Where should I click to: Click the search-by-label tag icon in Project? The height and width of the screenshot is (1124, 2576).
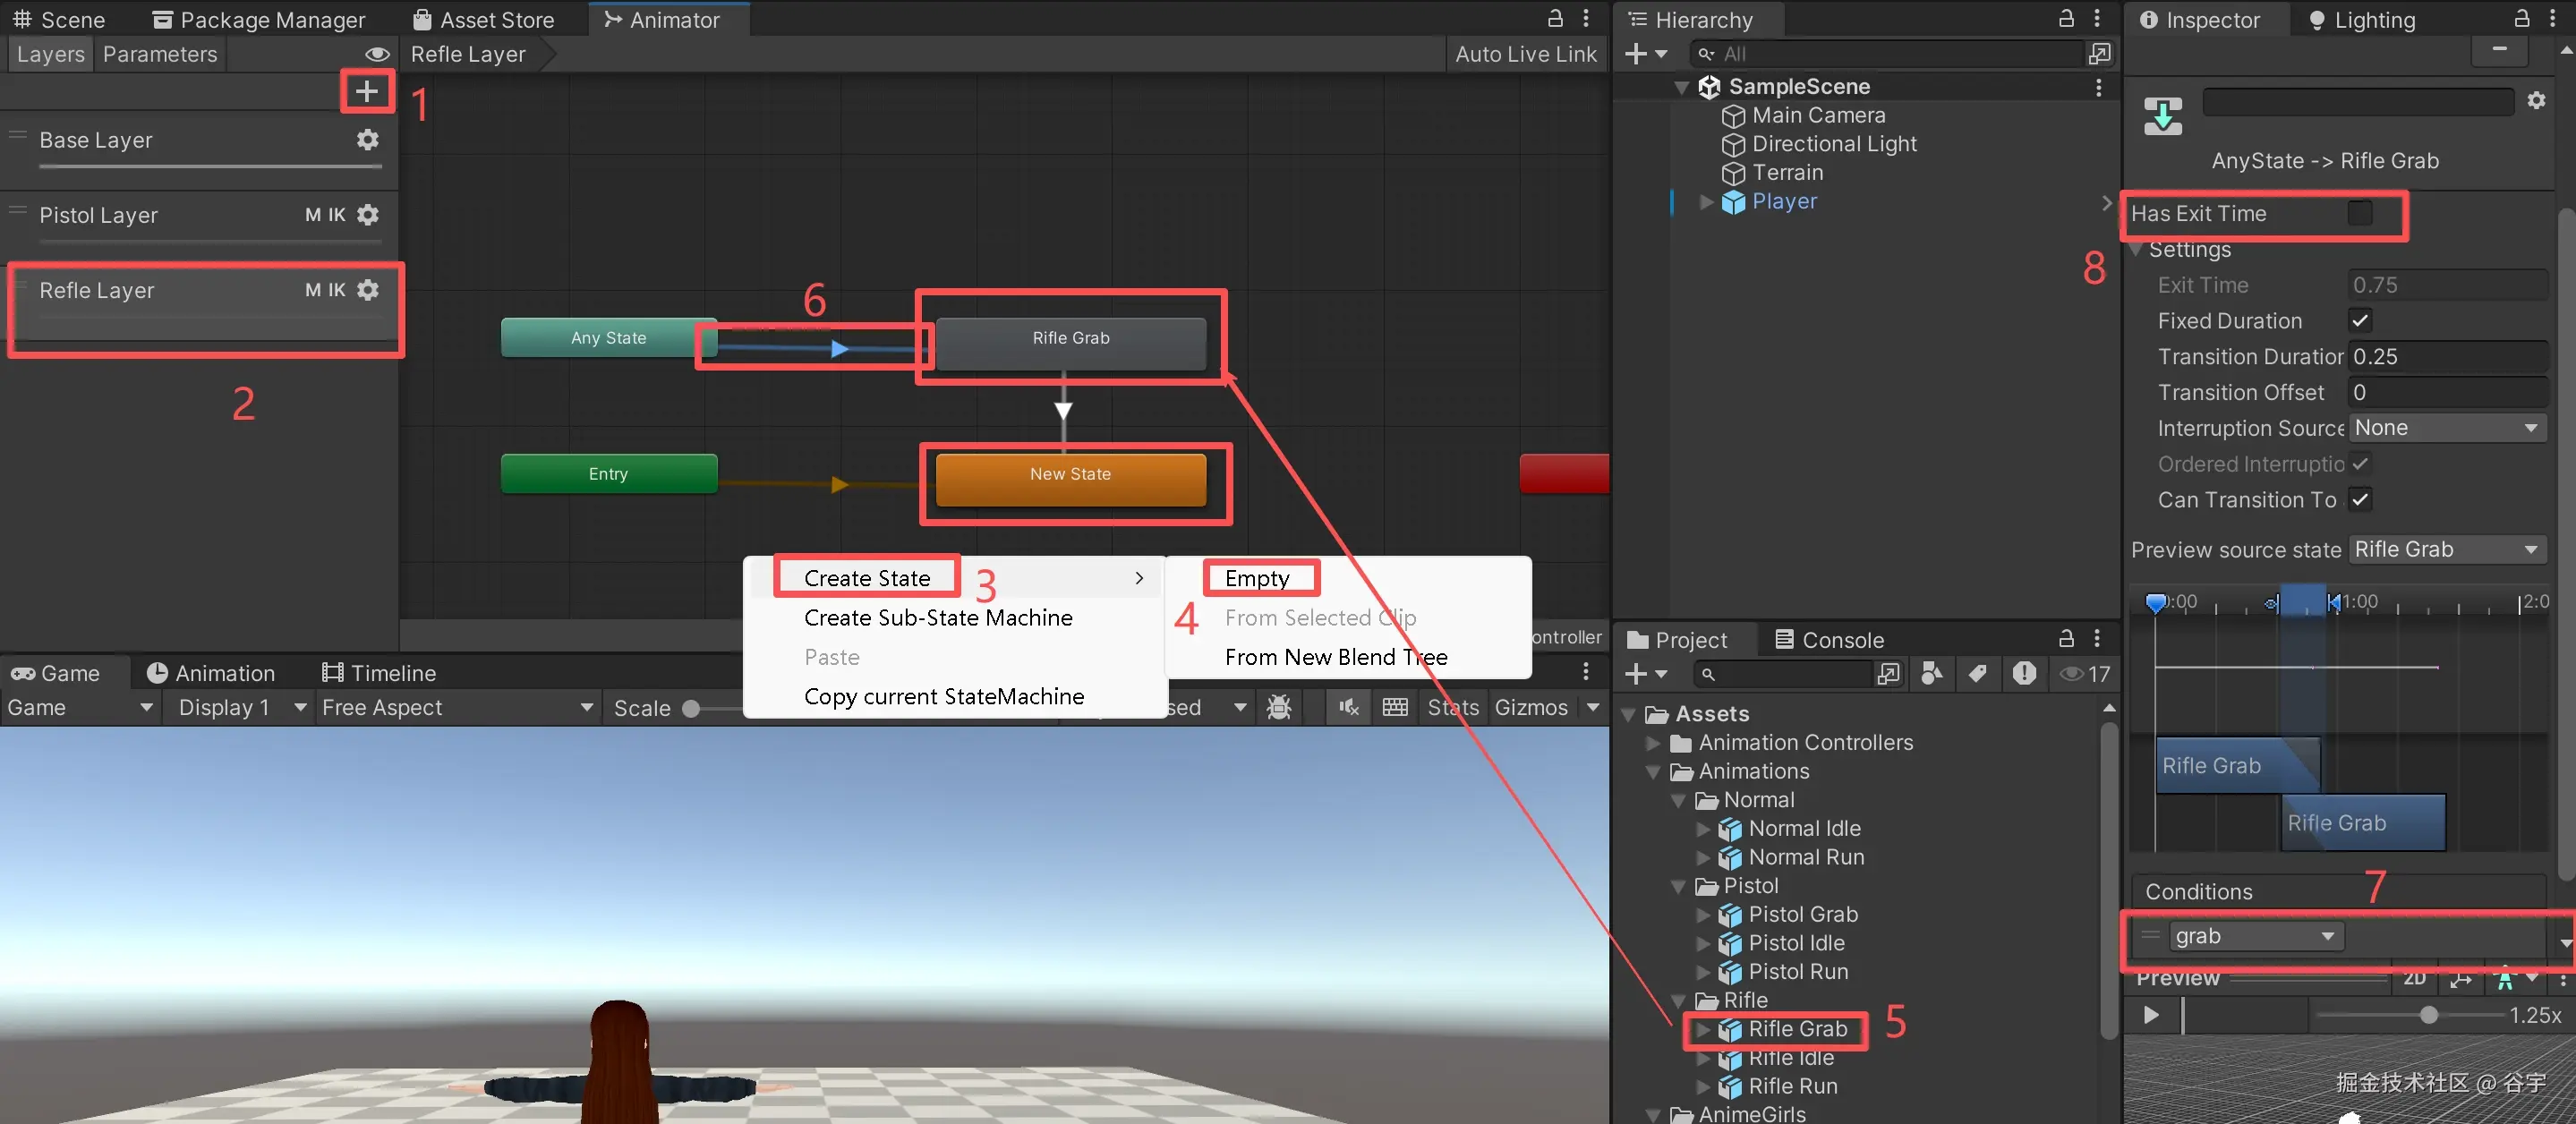point(1977,674)
